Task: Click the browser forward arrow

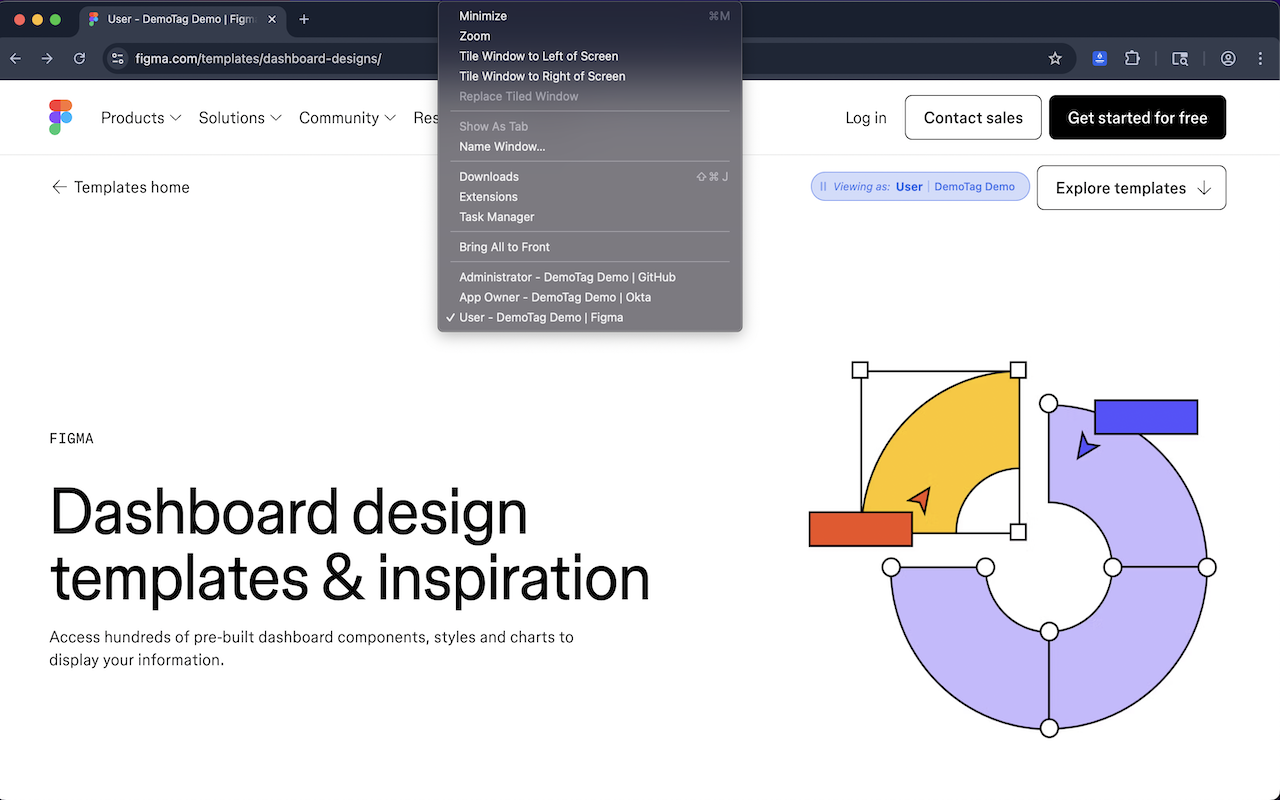Action: point(47,59)
